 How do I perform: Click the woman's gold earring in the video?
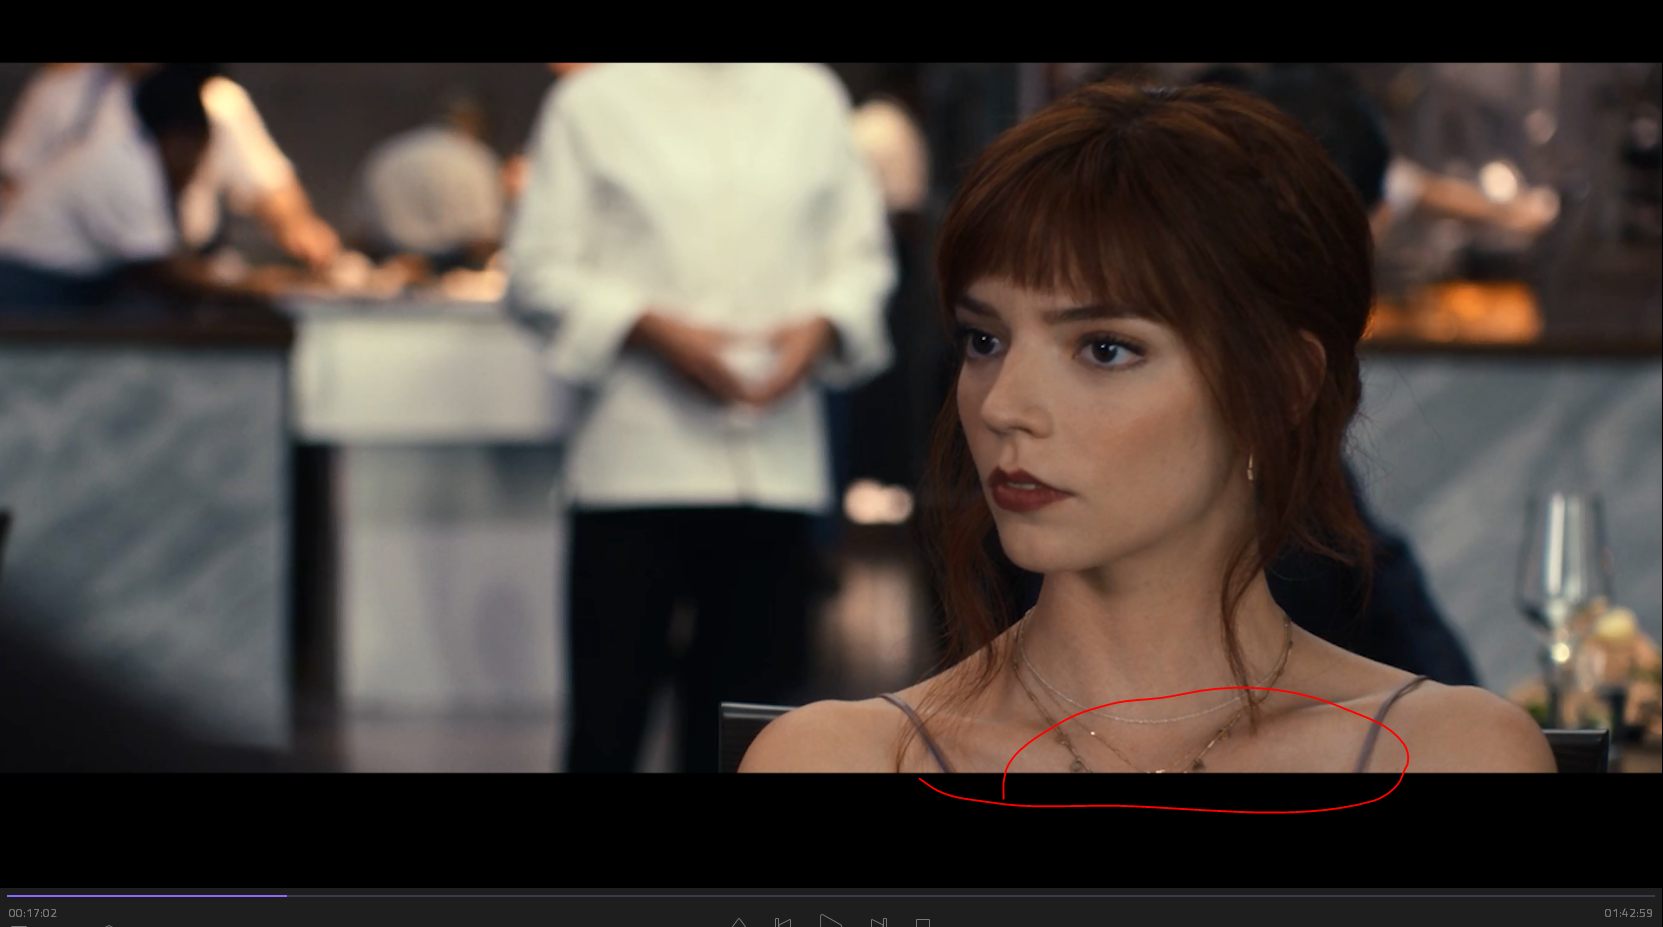pos(1251,468)
